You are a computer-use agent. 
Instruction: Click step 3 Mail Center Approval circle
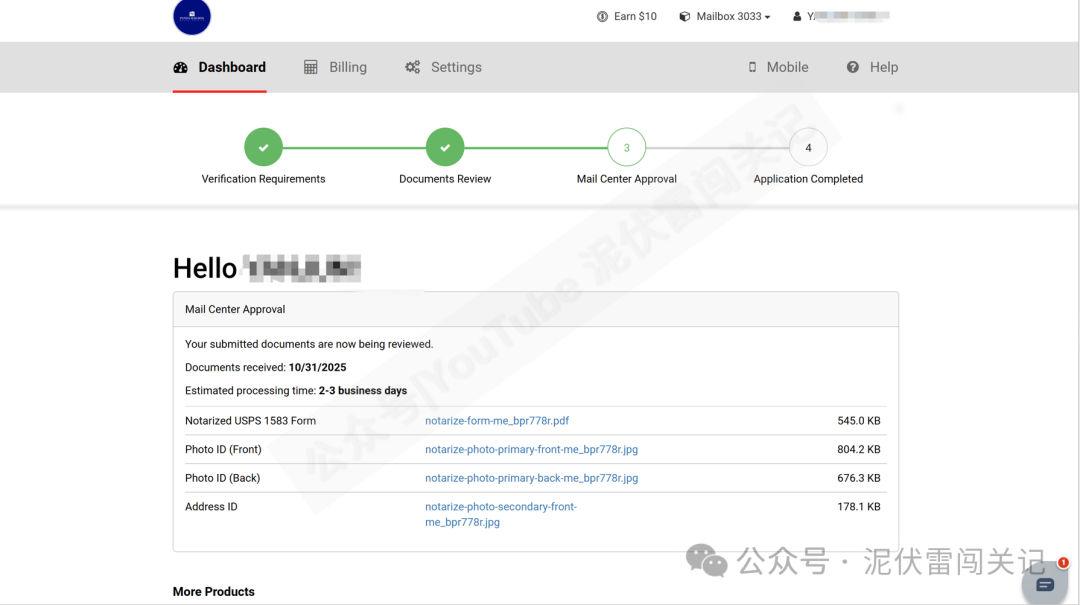pos(627,147)
